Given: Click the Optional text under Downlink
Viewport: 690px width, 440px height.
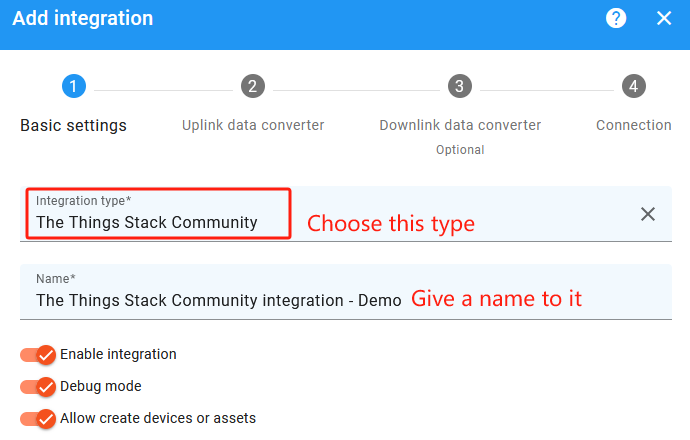Looking at the screenshot, I should (x=460, y=150).
